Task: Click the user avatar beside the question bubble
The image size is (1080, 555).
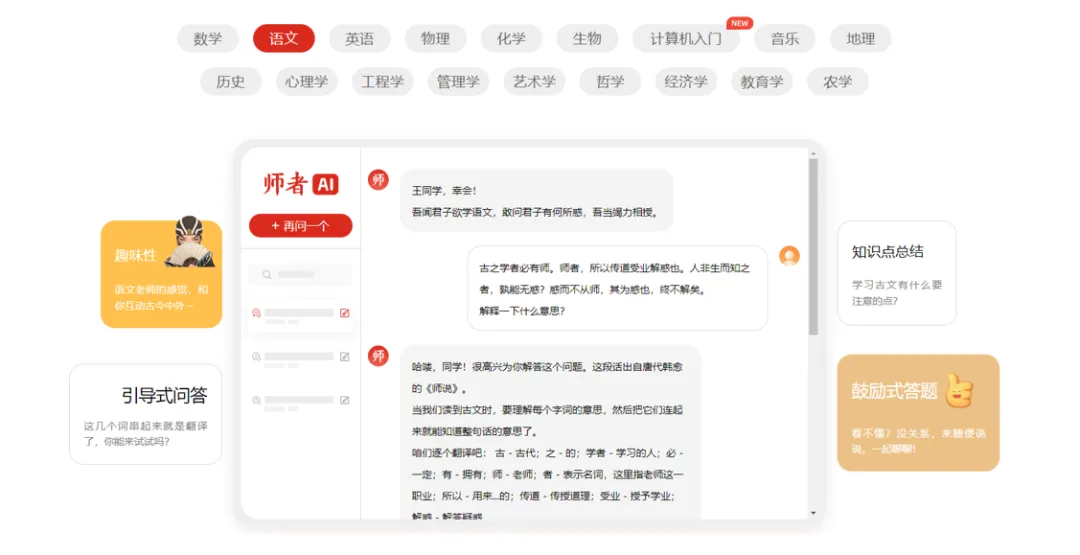Action: pos(789,256)
